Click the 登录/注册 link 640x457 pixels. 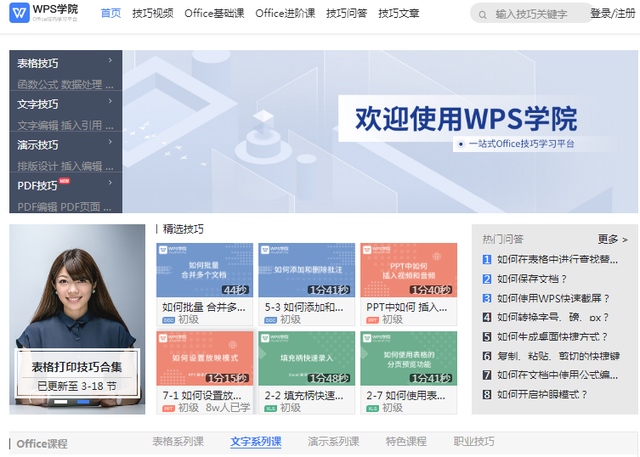(x=613, y=13)
